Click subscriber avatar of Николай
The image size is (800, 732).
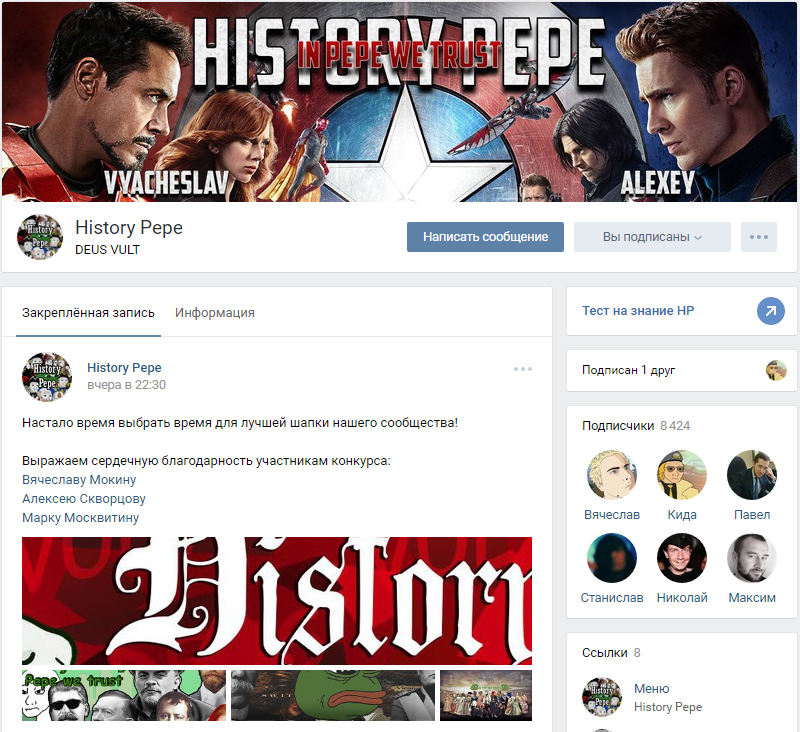(682, 558)
